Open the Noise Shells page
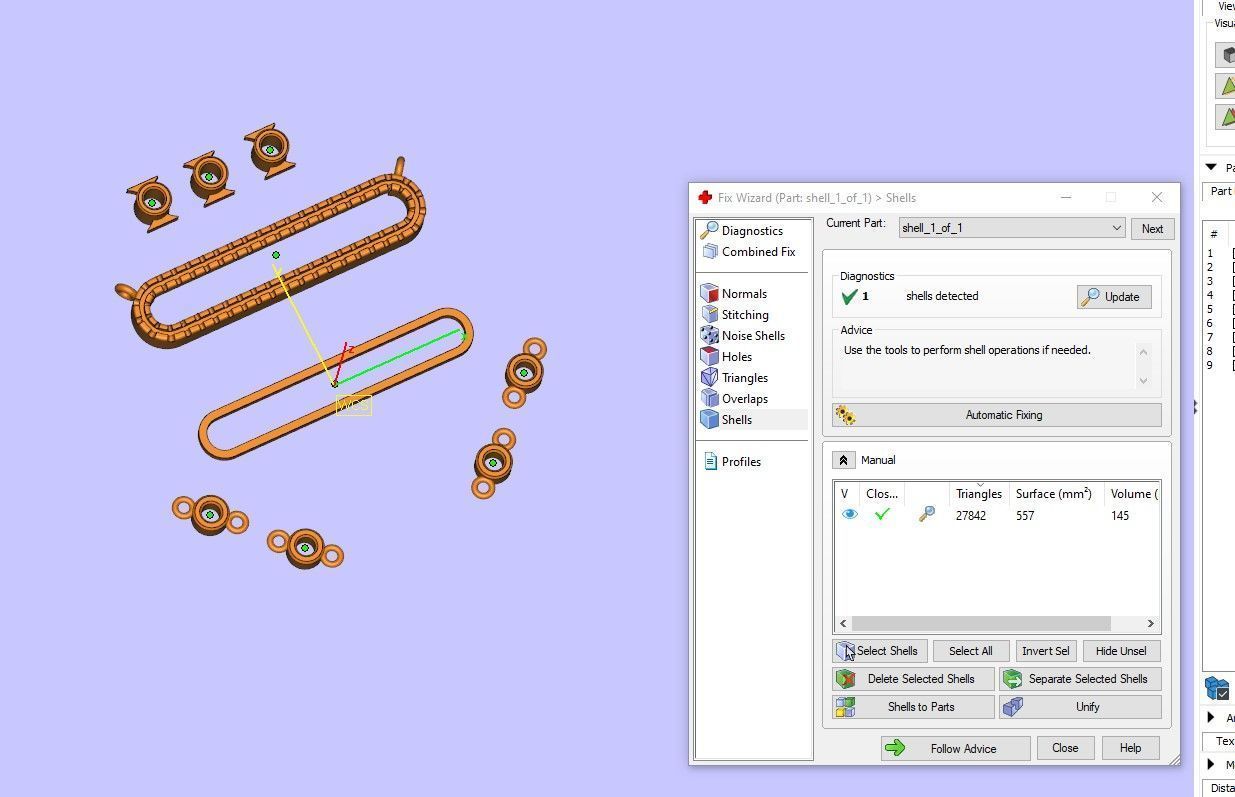The width and height of the screenshot is (1235, 797). point(755,336)
